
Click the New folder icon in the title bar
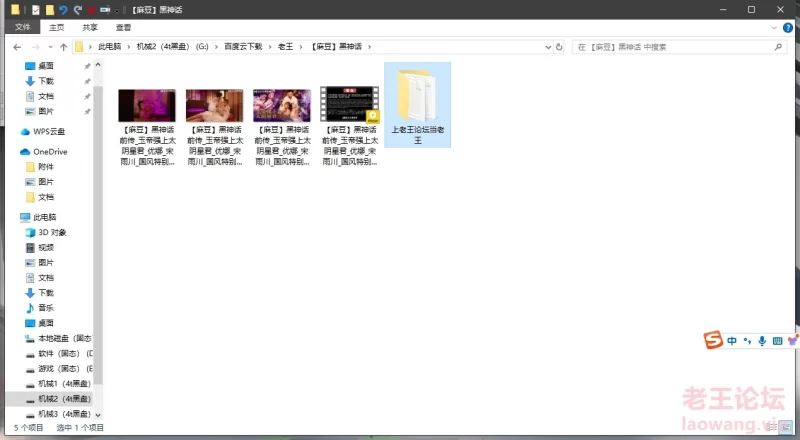(49, 10)
